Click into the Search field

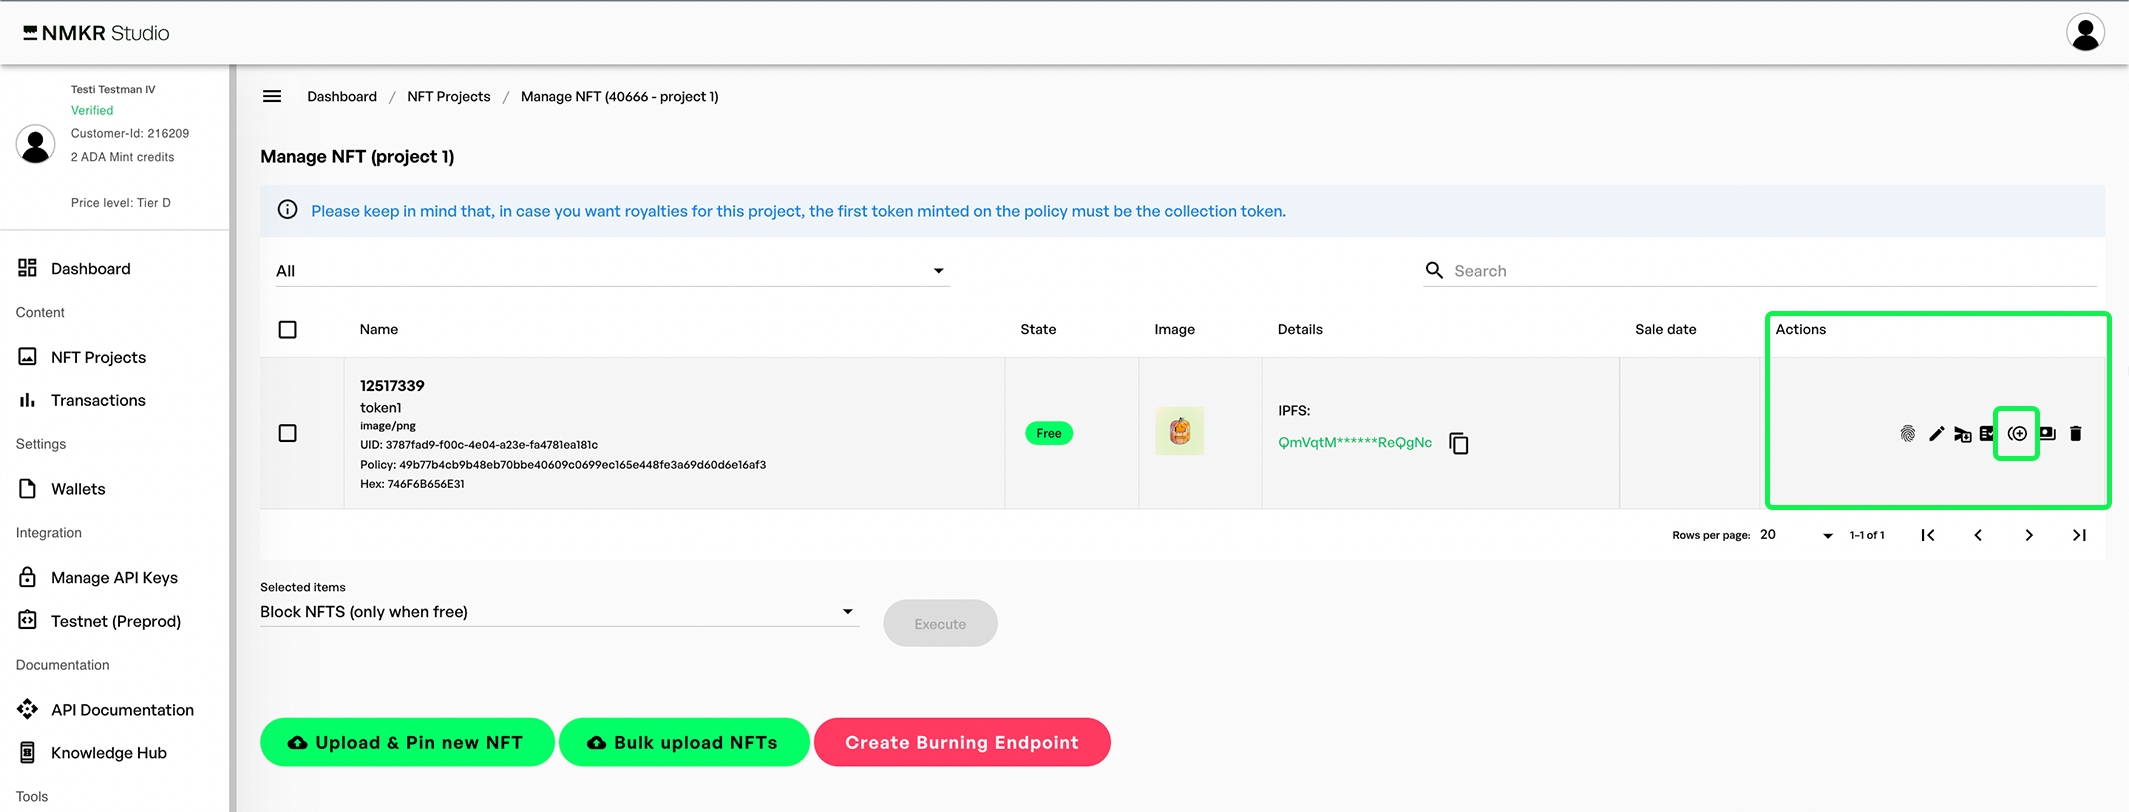(x=1770, y=271)
